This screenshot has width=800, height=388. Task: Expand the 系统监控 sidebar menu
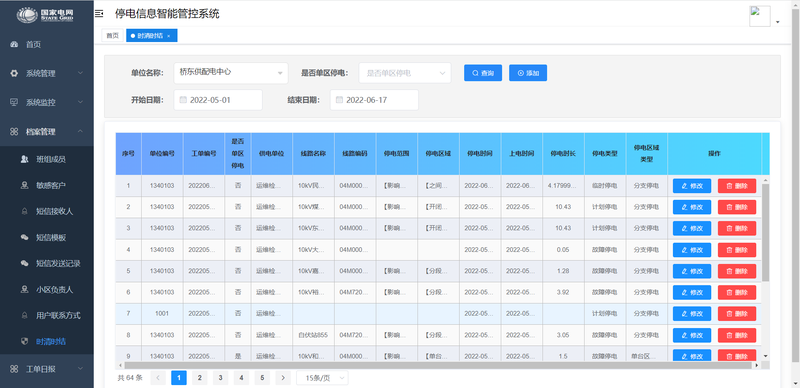47,103
